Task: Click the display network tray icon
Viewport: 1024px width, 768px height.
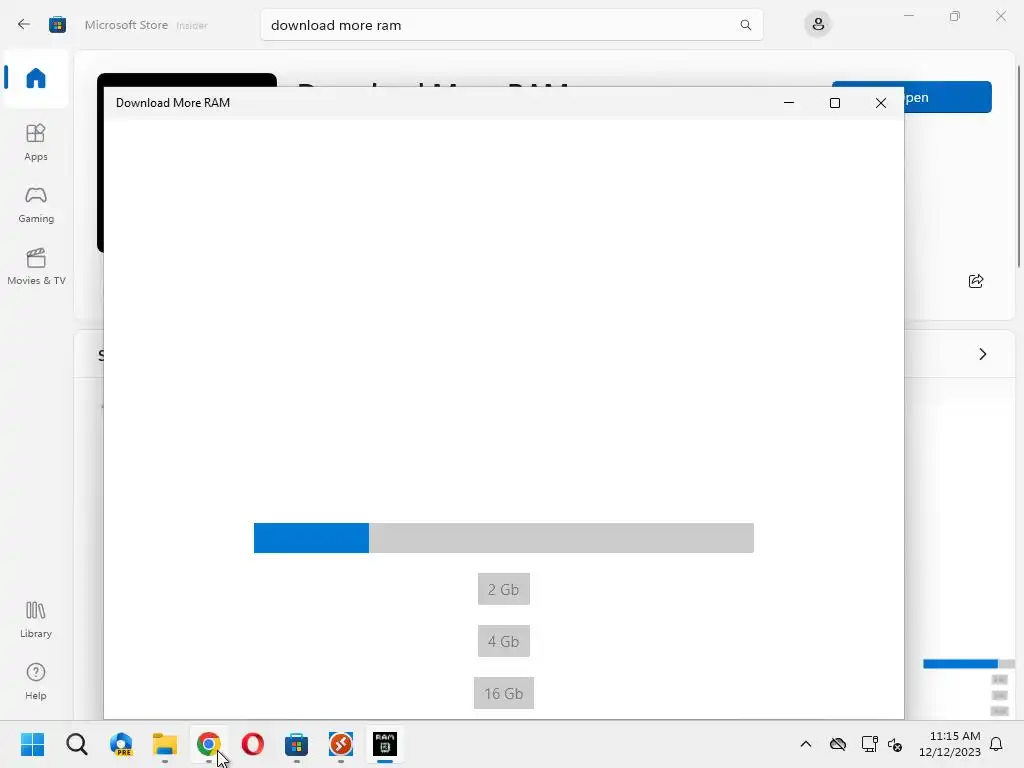Action: point(869,744)
